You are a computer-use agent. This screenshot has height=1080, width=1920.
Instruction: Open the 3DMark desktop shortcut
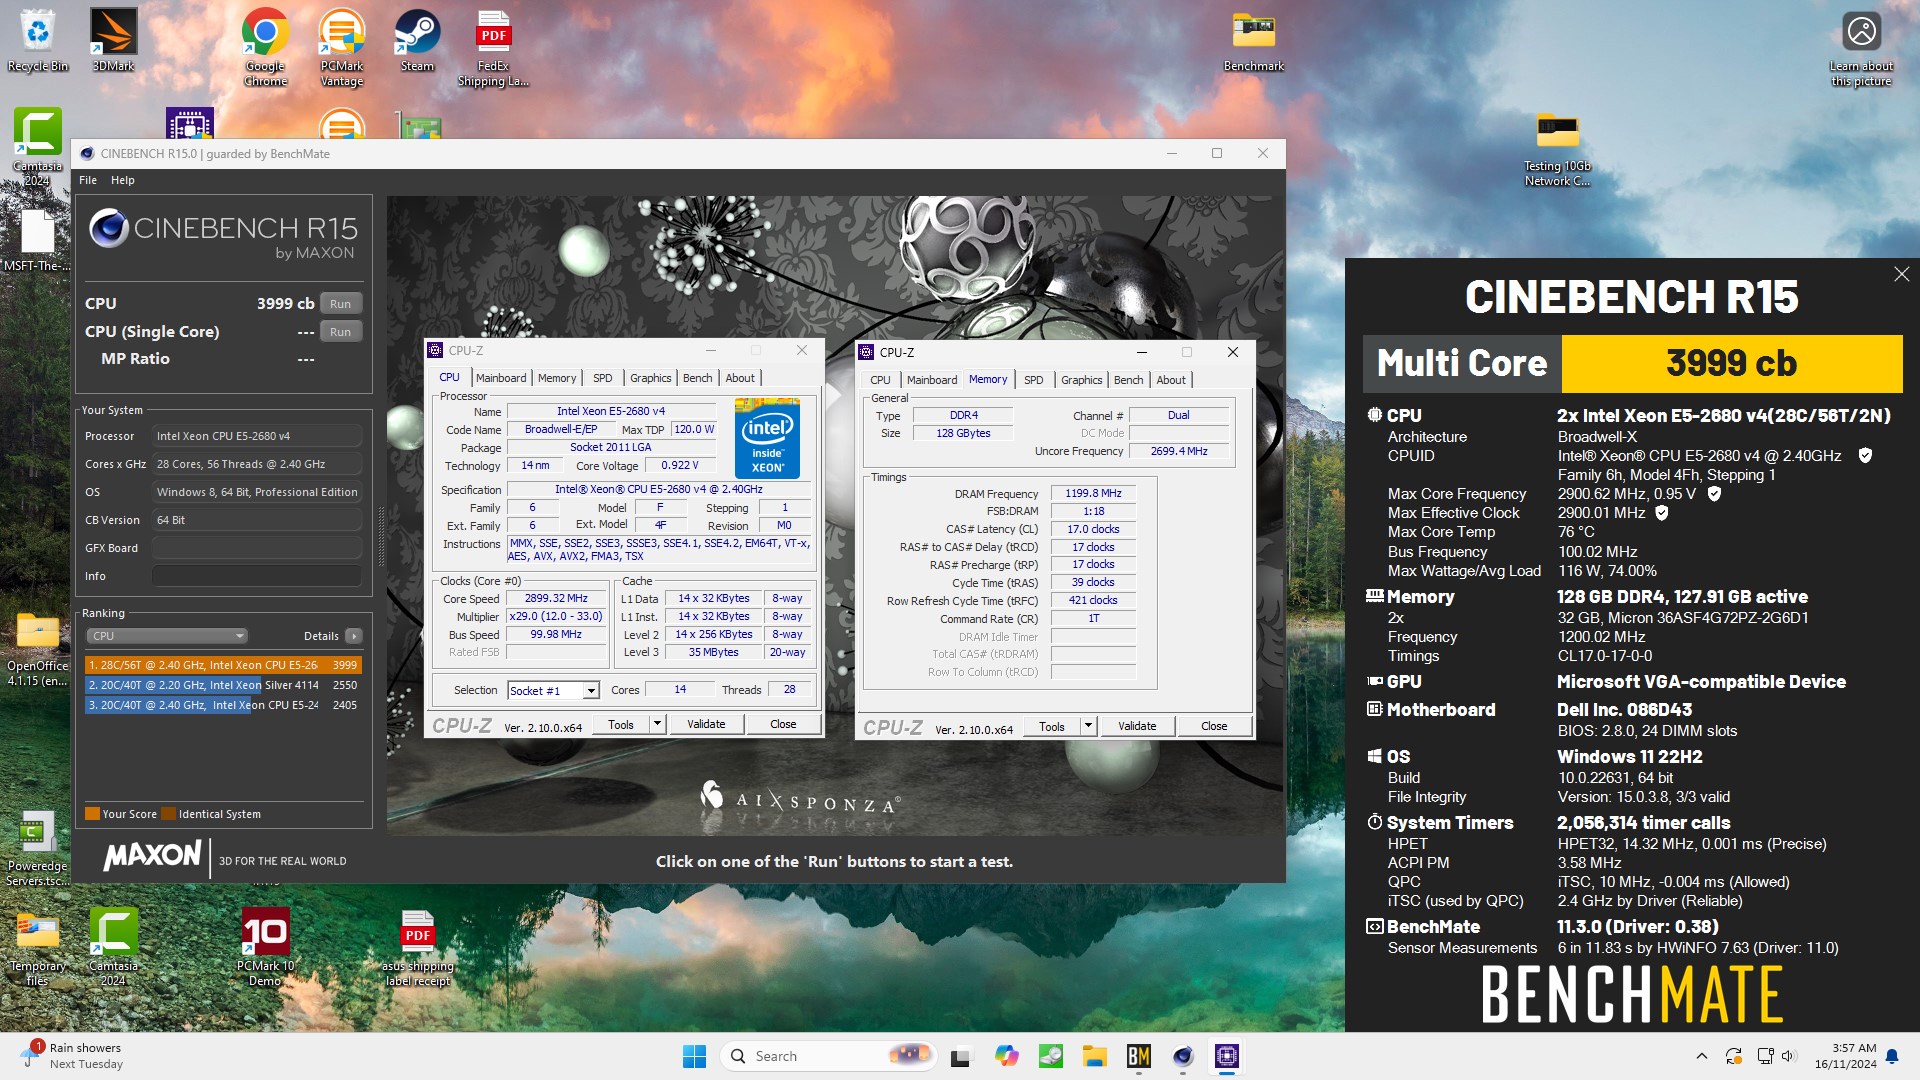113,40
